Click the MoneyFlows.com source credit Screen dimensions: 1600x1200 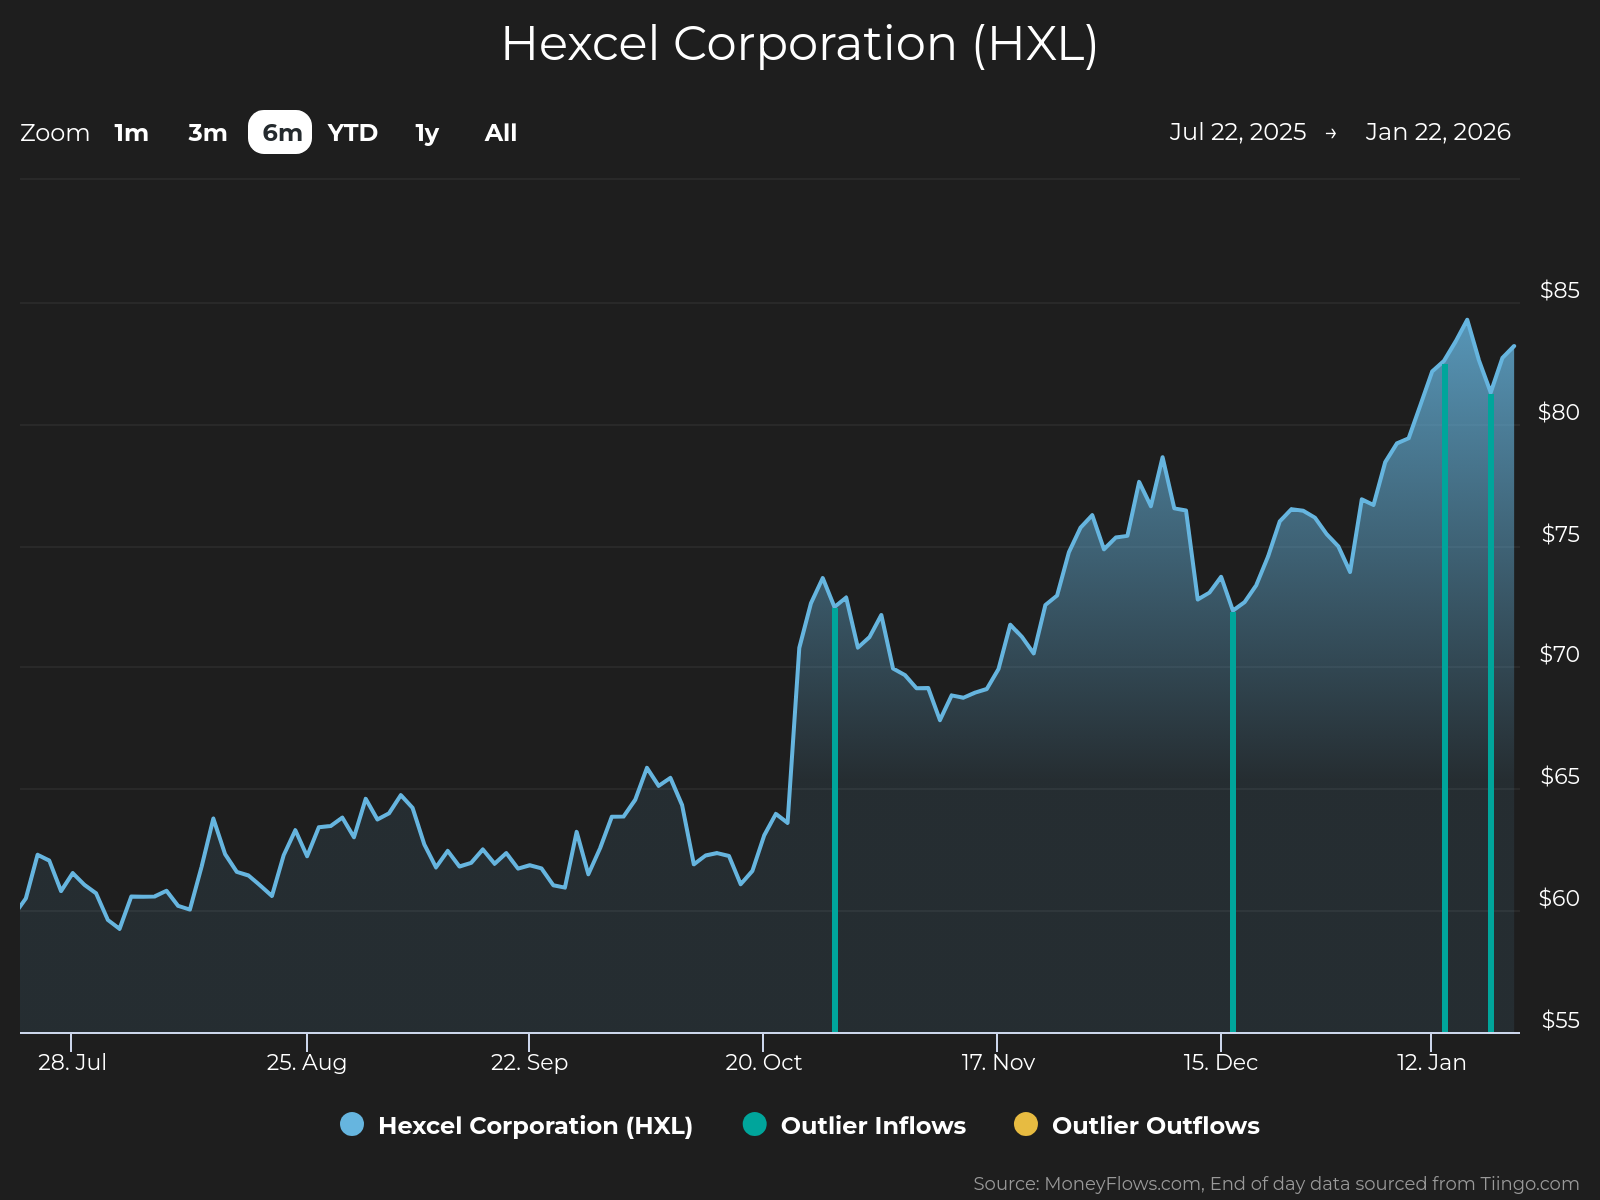click(x=1276, y=1184)
